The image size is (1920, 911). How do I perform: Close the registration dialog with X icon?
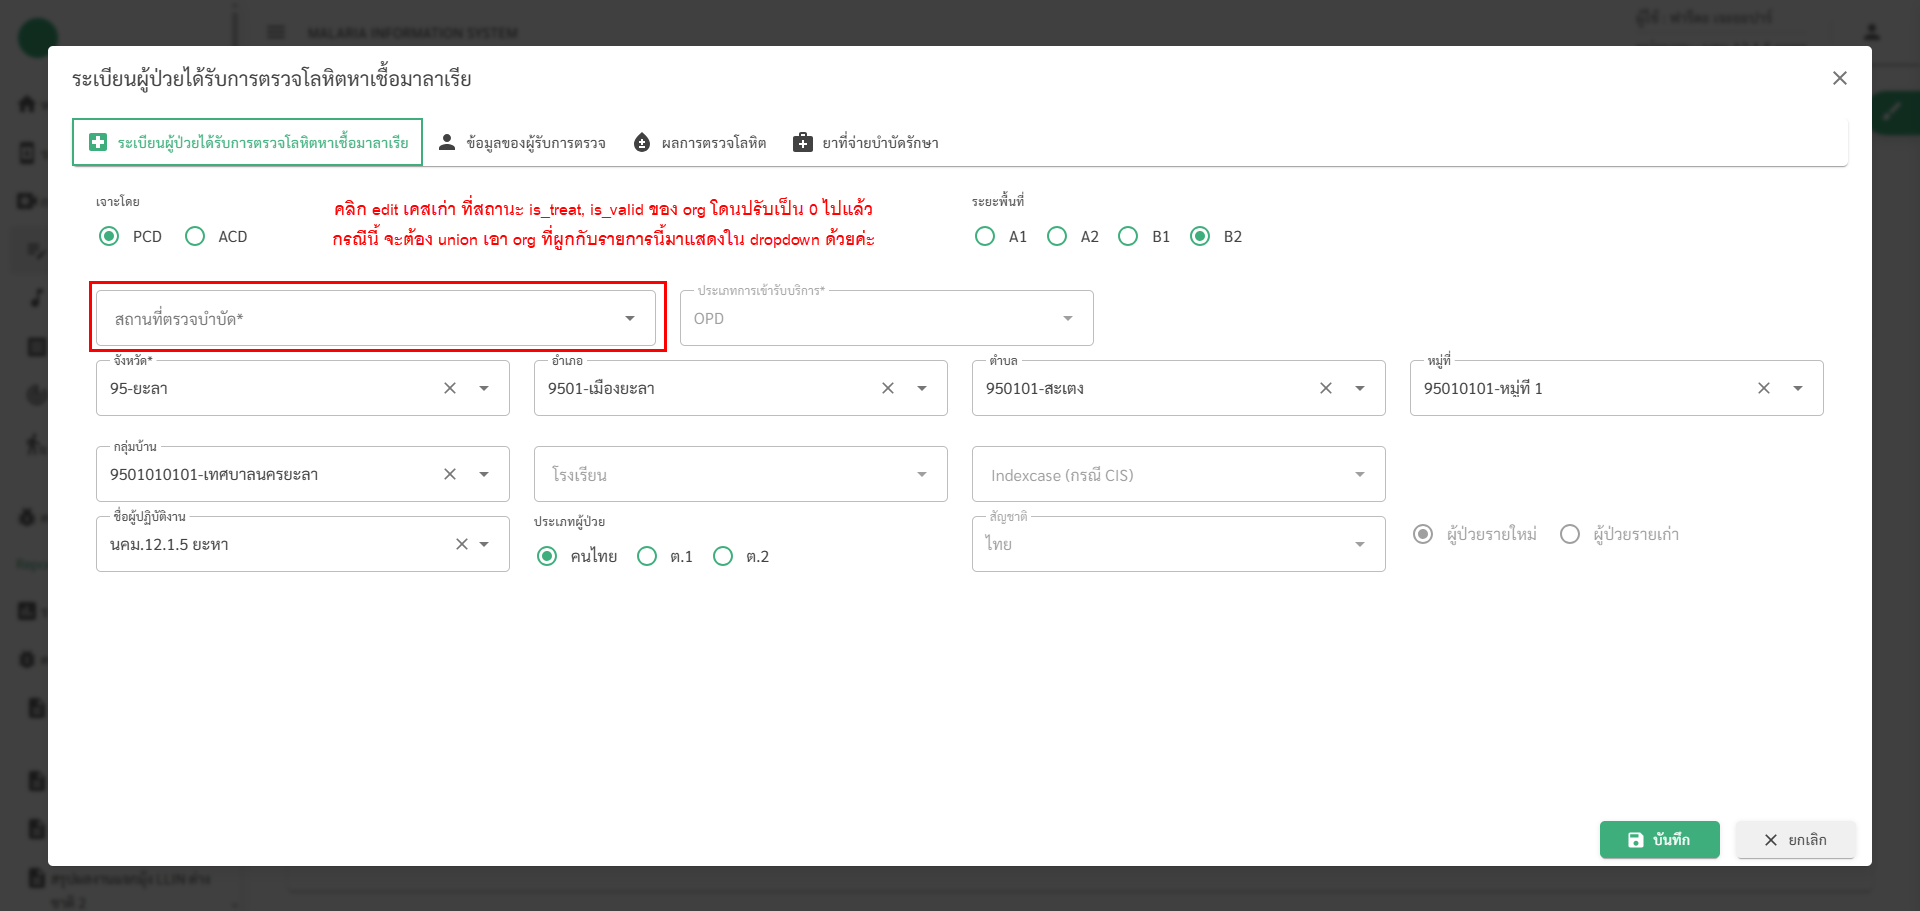(x=1839, y=78)
